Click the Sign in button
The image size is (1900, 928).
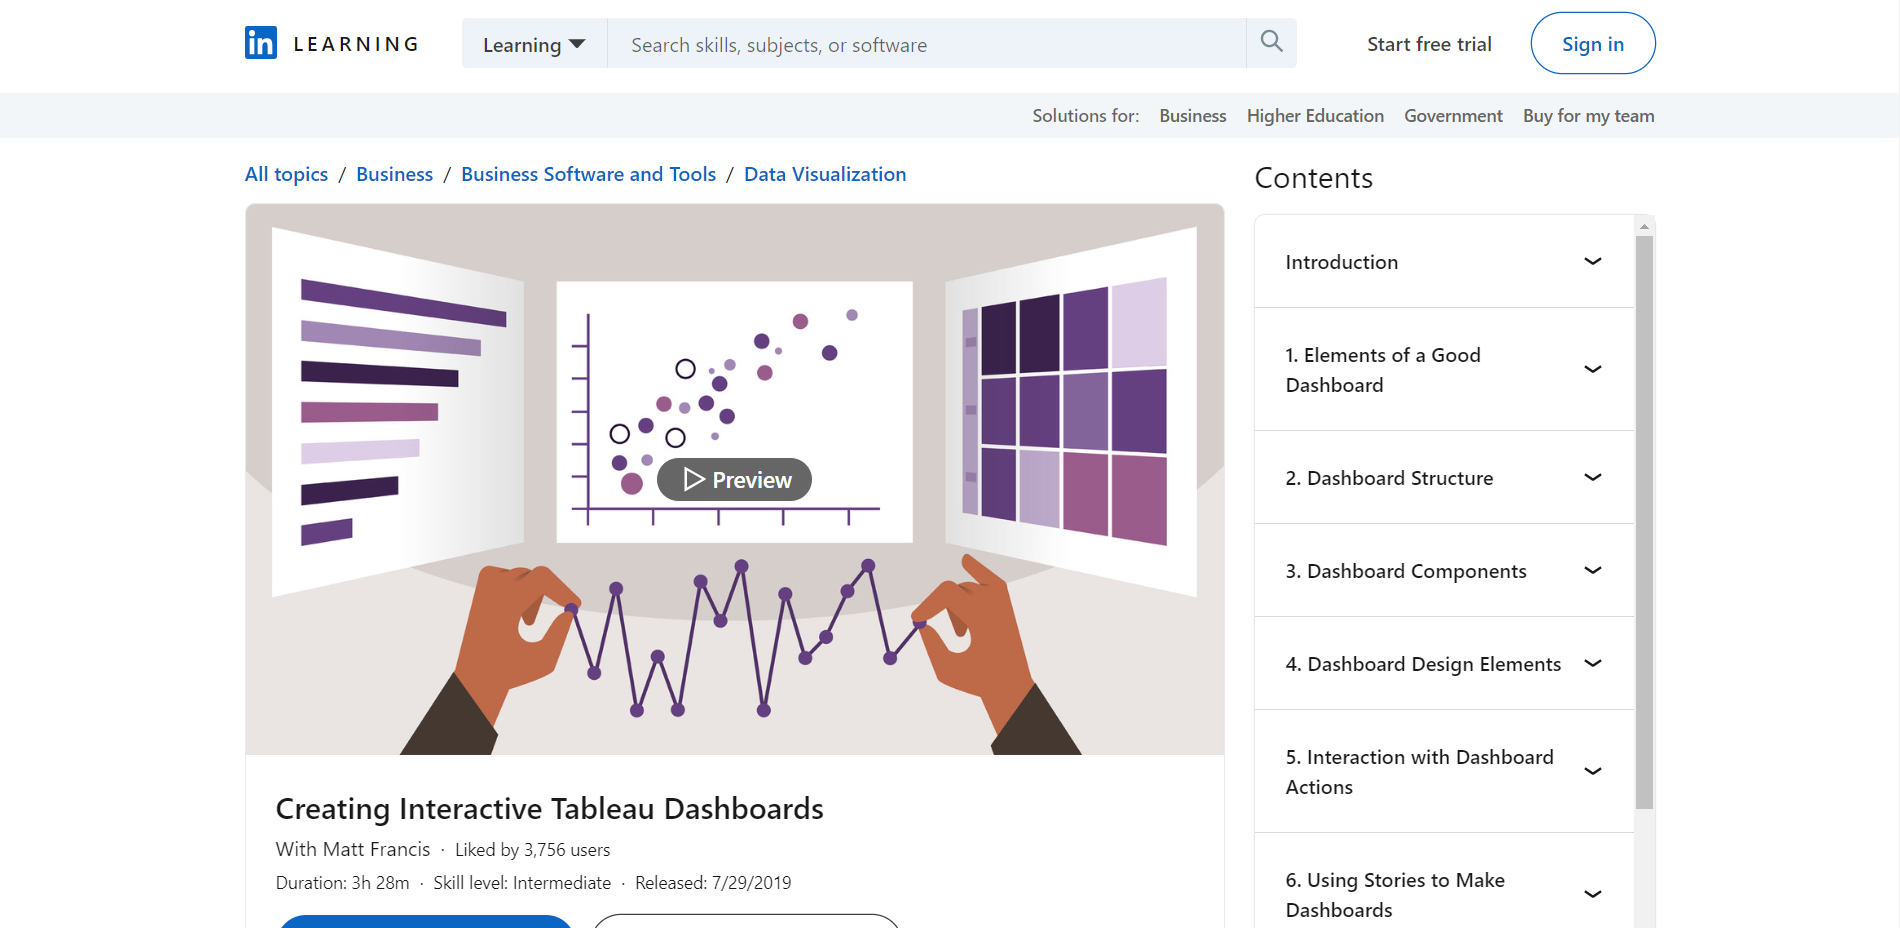(1592, 44)
